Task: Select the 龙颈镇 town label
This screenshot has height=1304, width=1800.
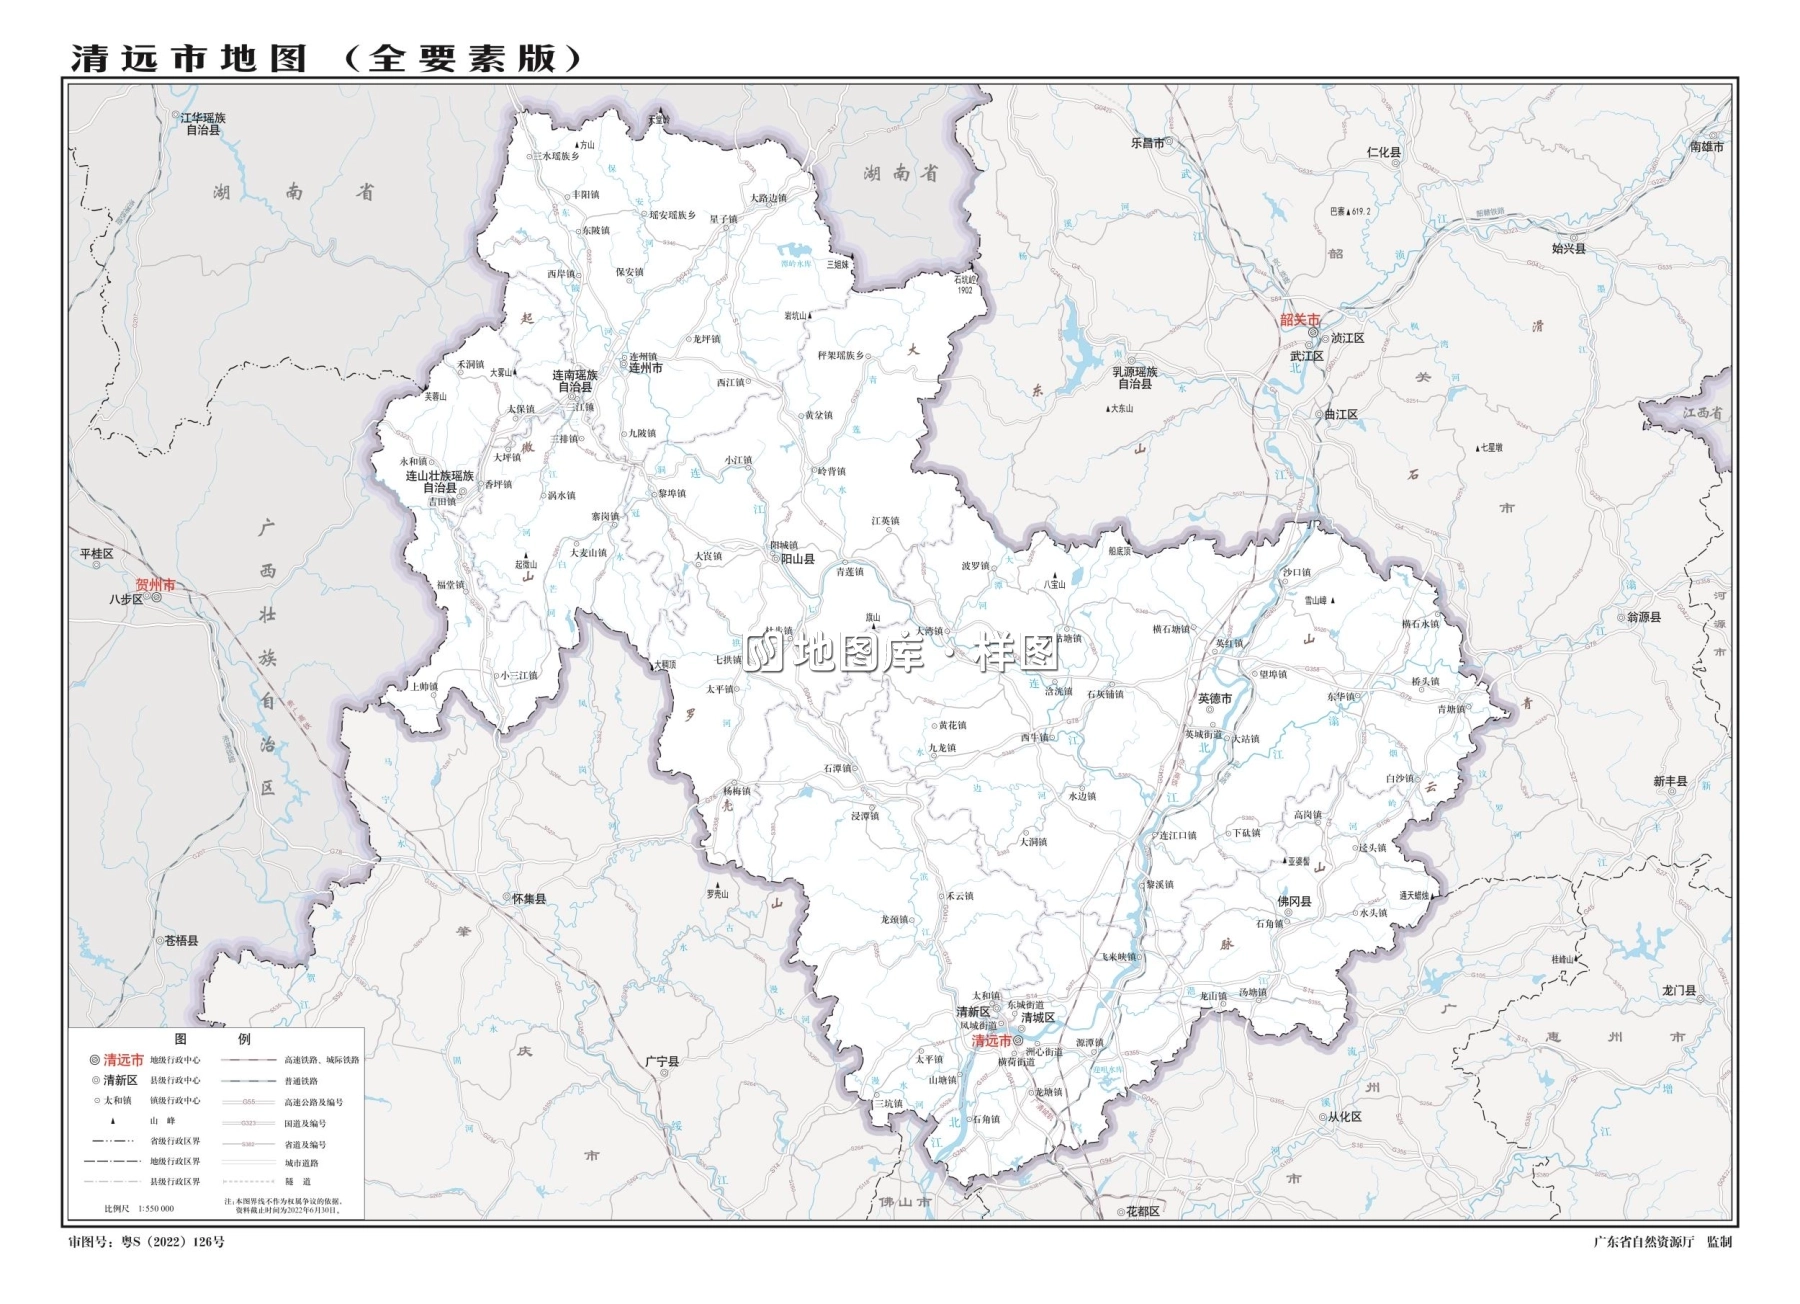Action: click(894, 919)
